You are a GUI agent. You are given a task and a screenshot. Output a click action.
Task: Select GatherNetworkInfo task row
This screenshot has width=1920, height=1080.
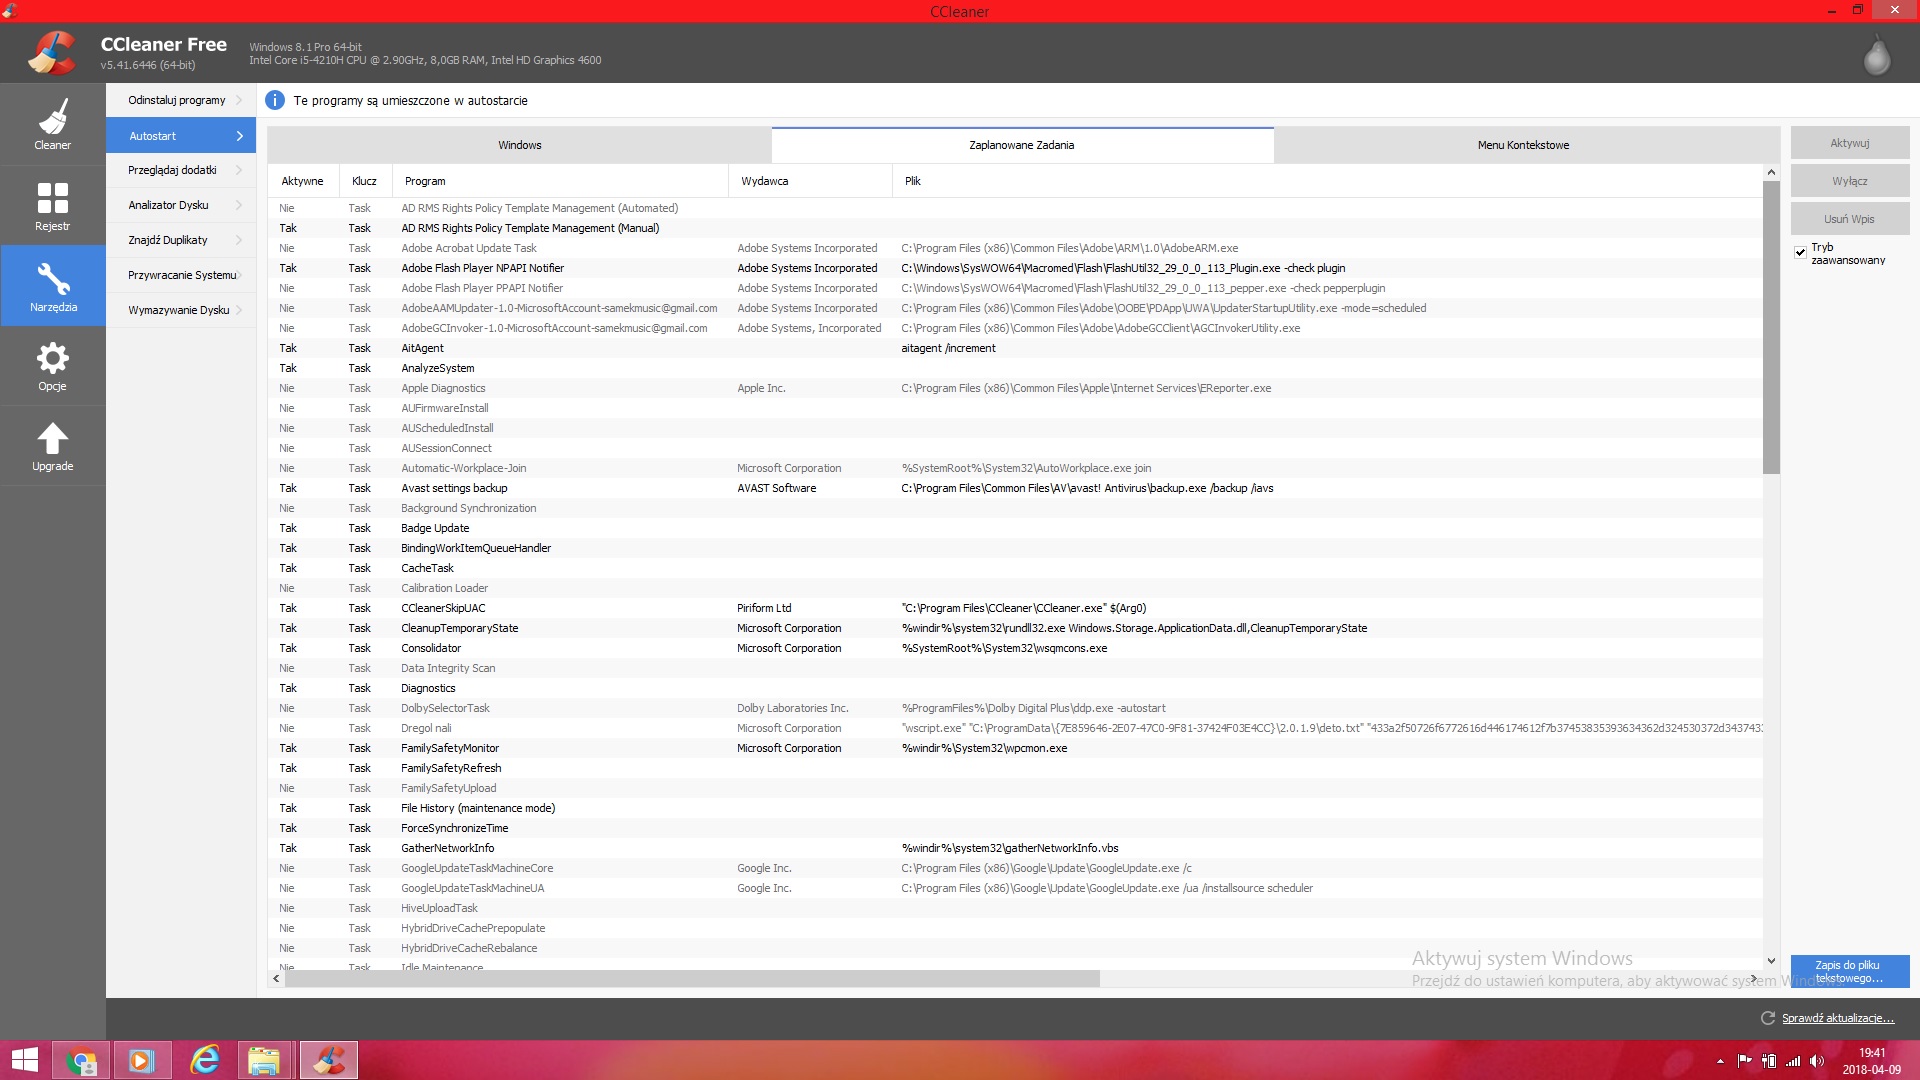pyautogui.click(x=1015, y=848)
